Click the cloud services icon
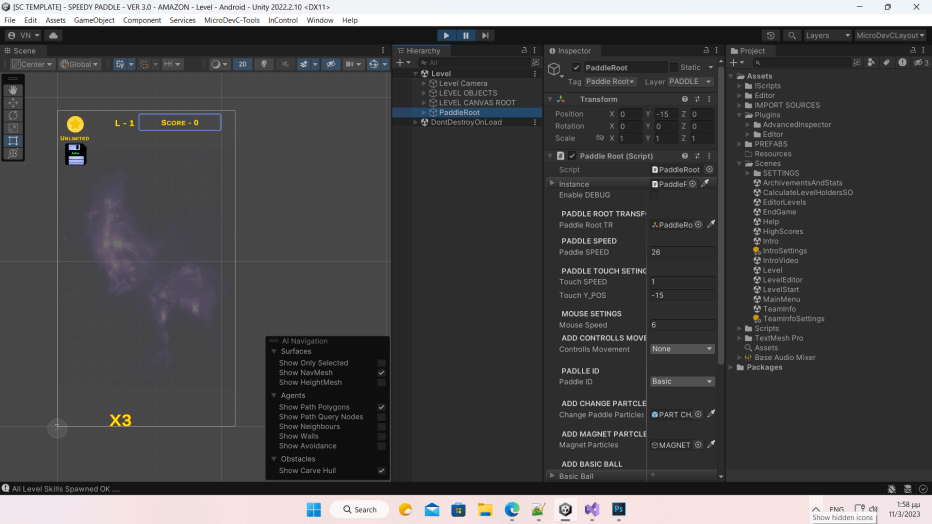 pos(53,35)
